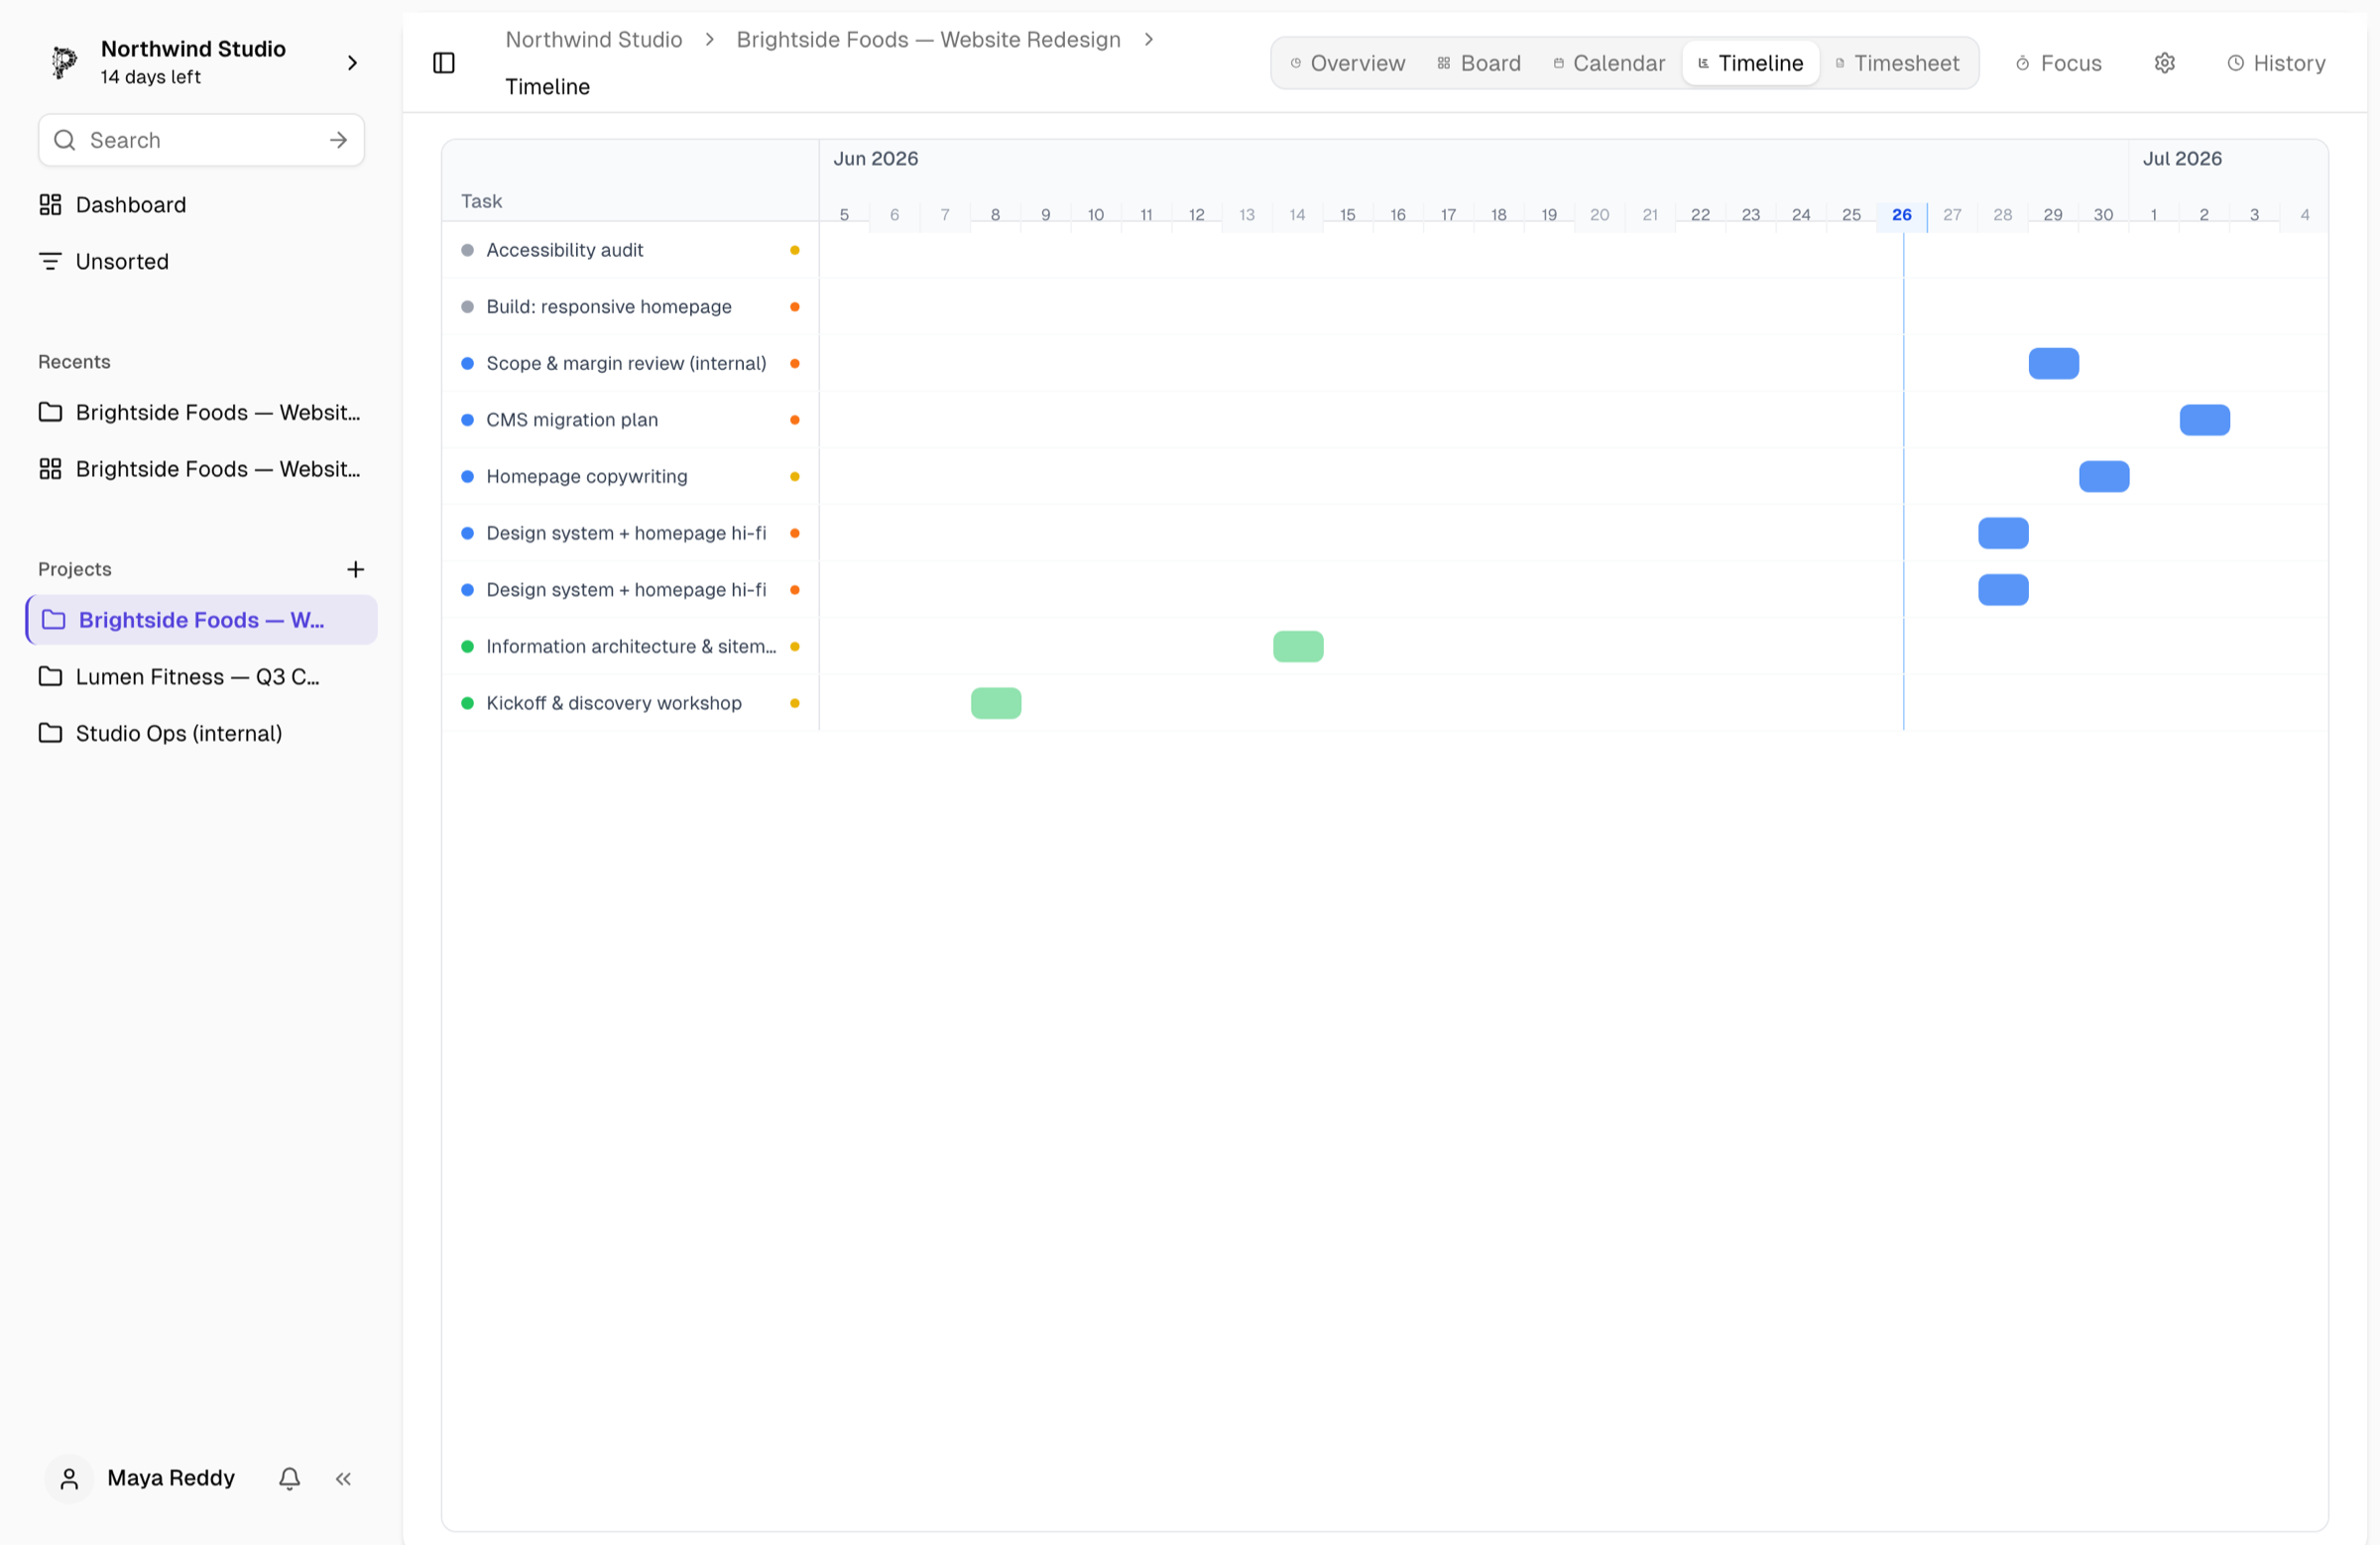The width and height of the screenshot is (2380, 1545).
Task: Click Kickoff & discovery workshop task
Action: pyautogui.click(x=630, y=703)
